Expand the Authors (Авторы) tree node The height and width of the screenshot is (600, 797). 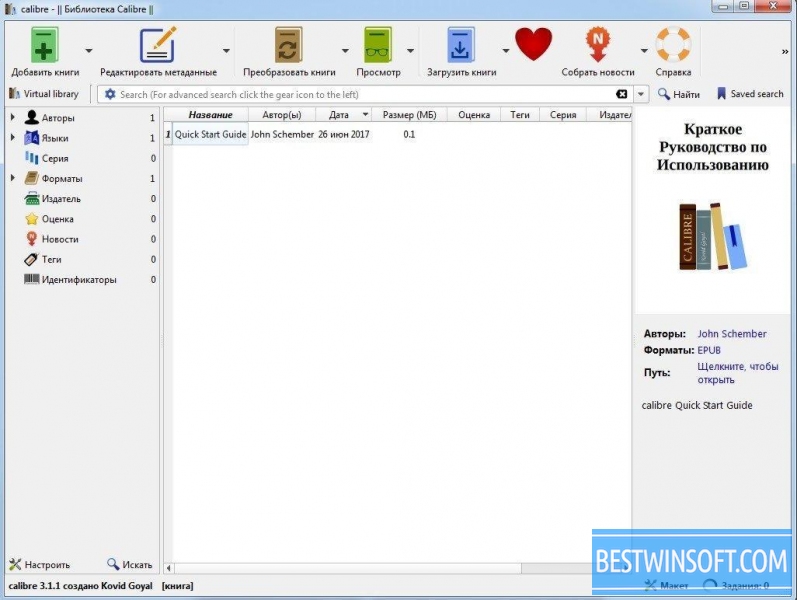(13, 117)
